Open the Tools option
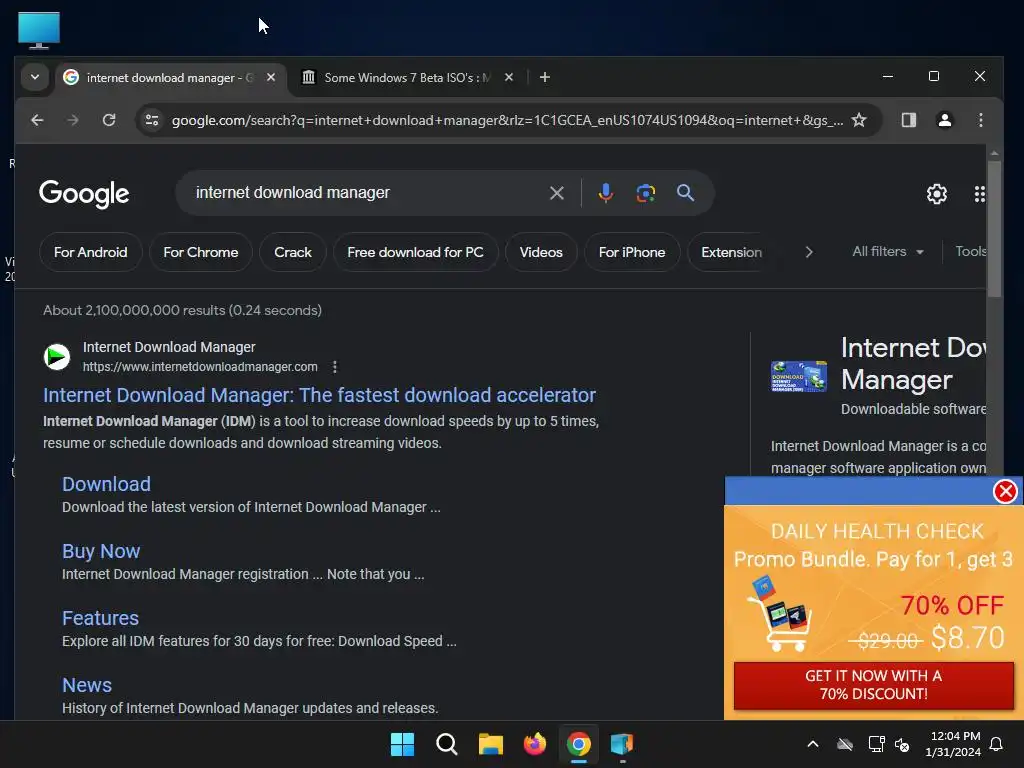 (x=970, y=251)
